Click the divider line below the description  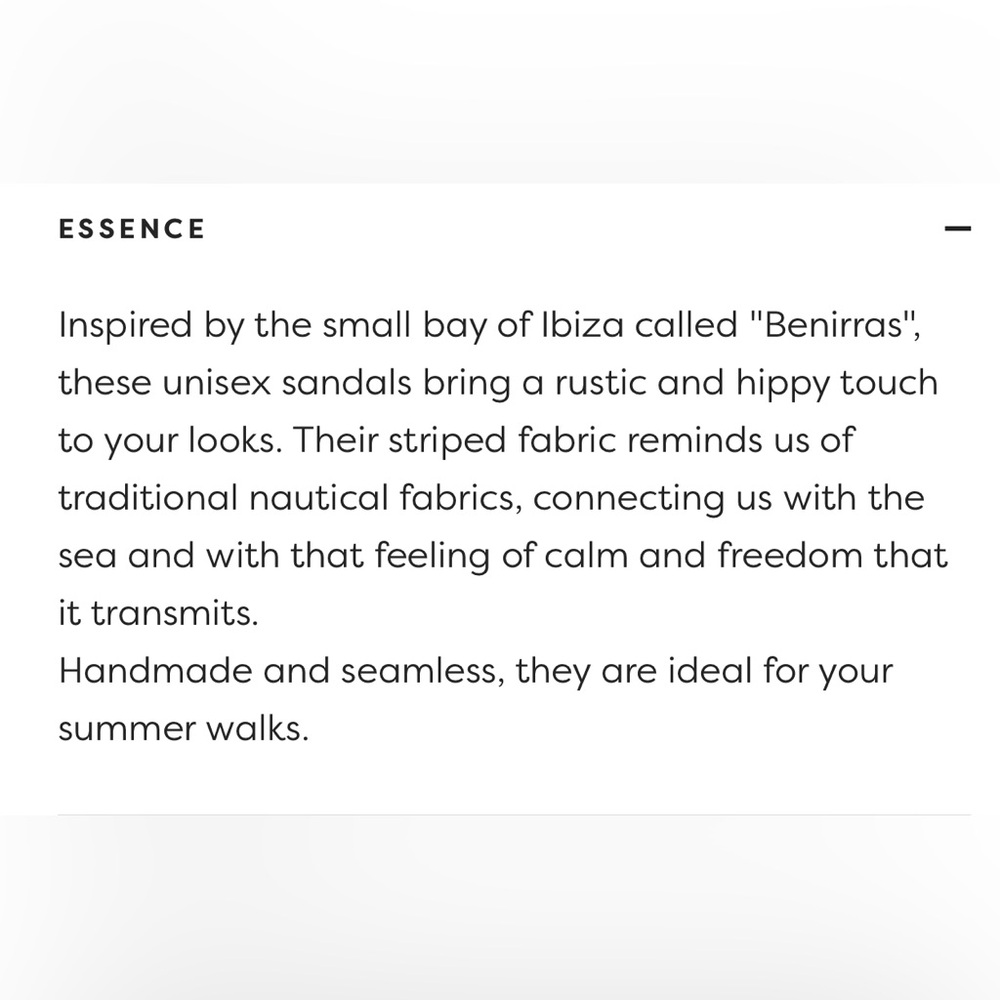[x=514, y=814]
